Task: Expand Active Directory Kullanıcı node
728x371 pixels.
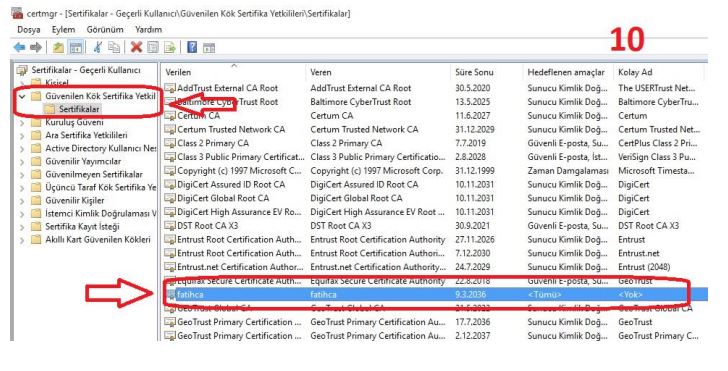Action: [x=22, y=149]
